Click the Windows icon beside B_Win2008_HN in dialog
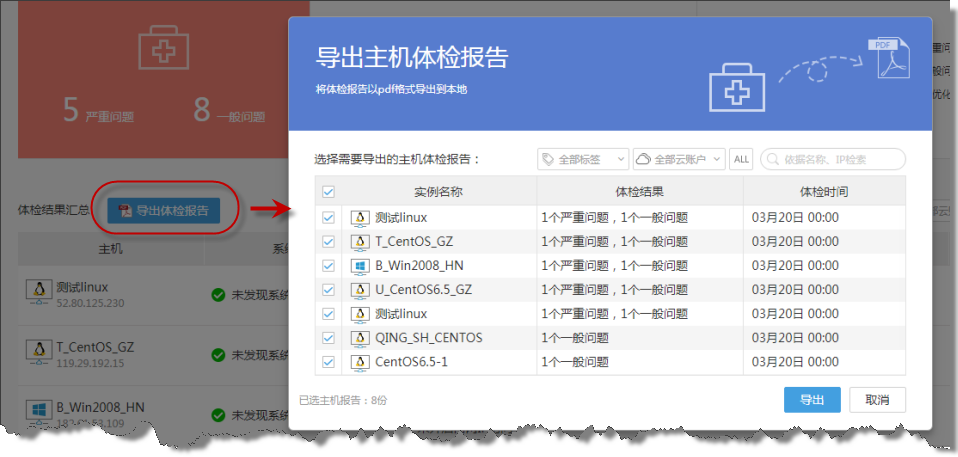The image size is (958, 457). click(x=360, y=266)
